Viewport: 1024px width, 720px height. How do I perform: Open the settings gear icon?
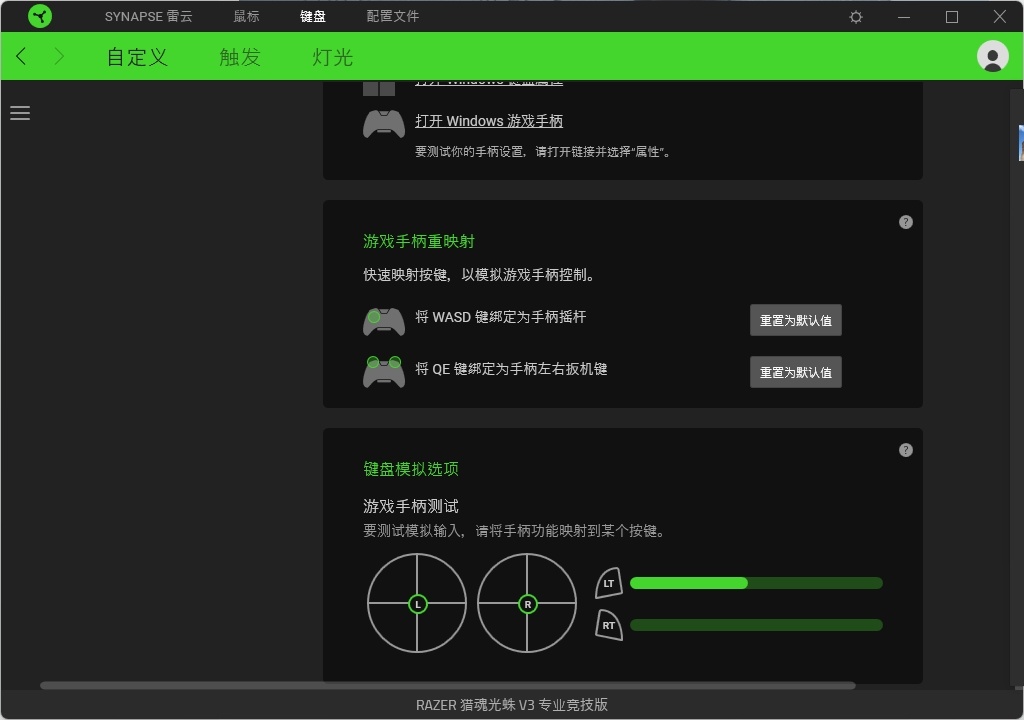(x=856, y=17)
